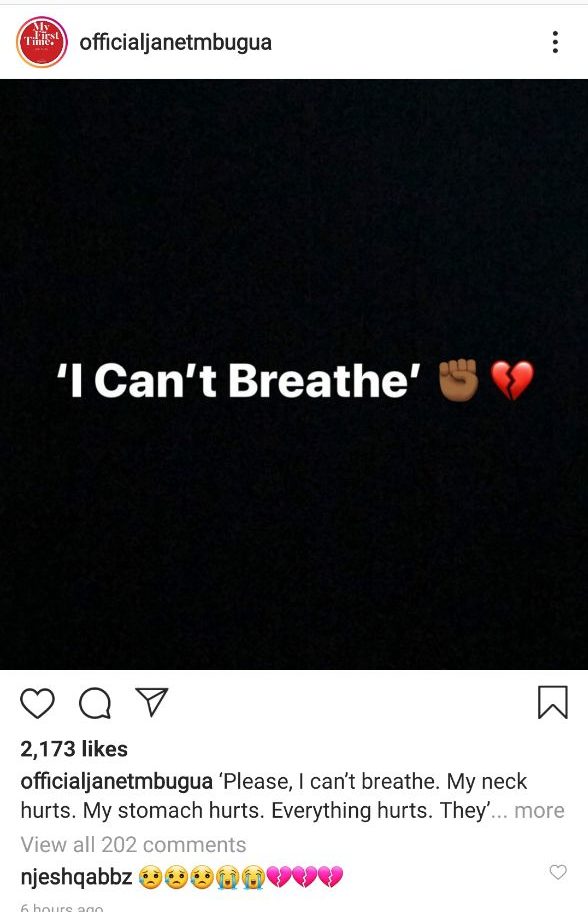Open the three-dot post options menu
The width and height of the screenshot is (588, 912).
(555, 42)
